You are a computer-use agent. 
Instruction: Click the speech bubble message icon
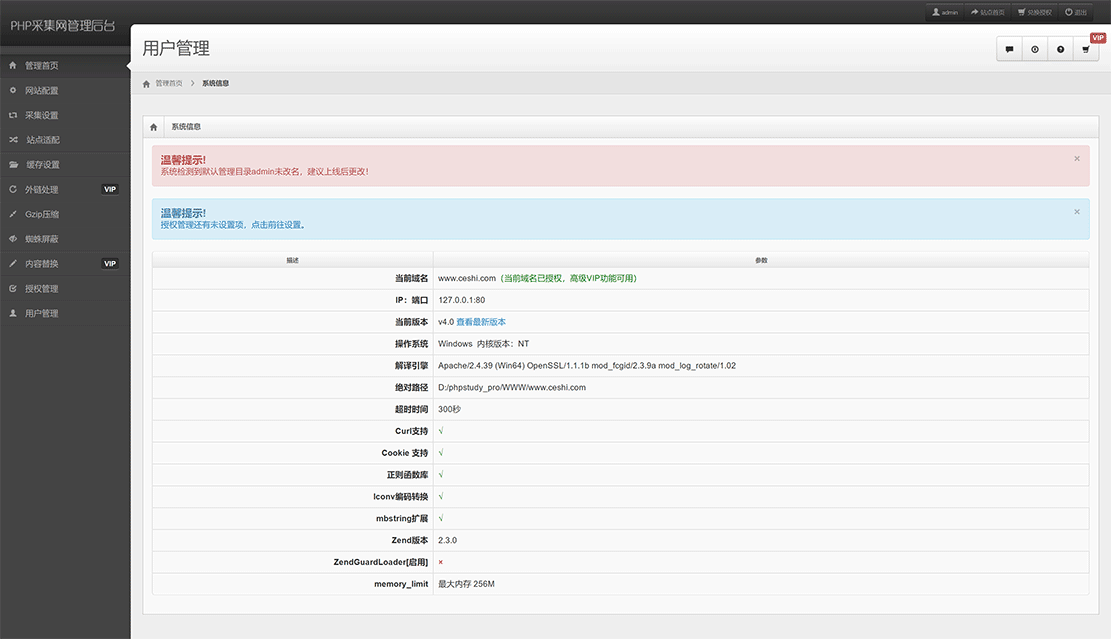[1009, 49]
